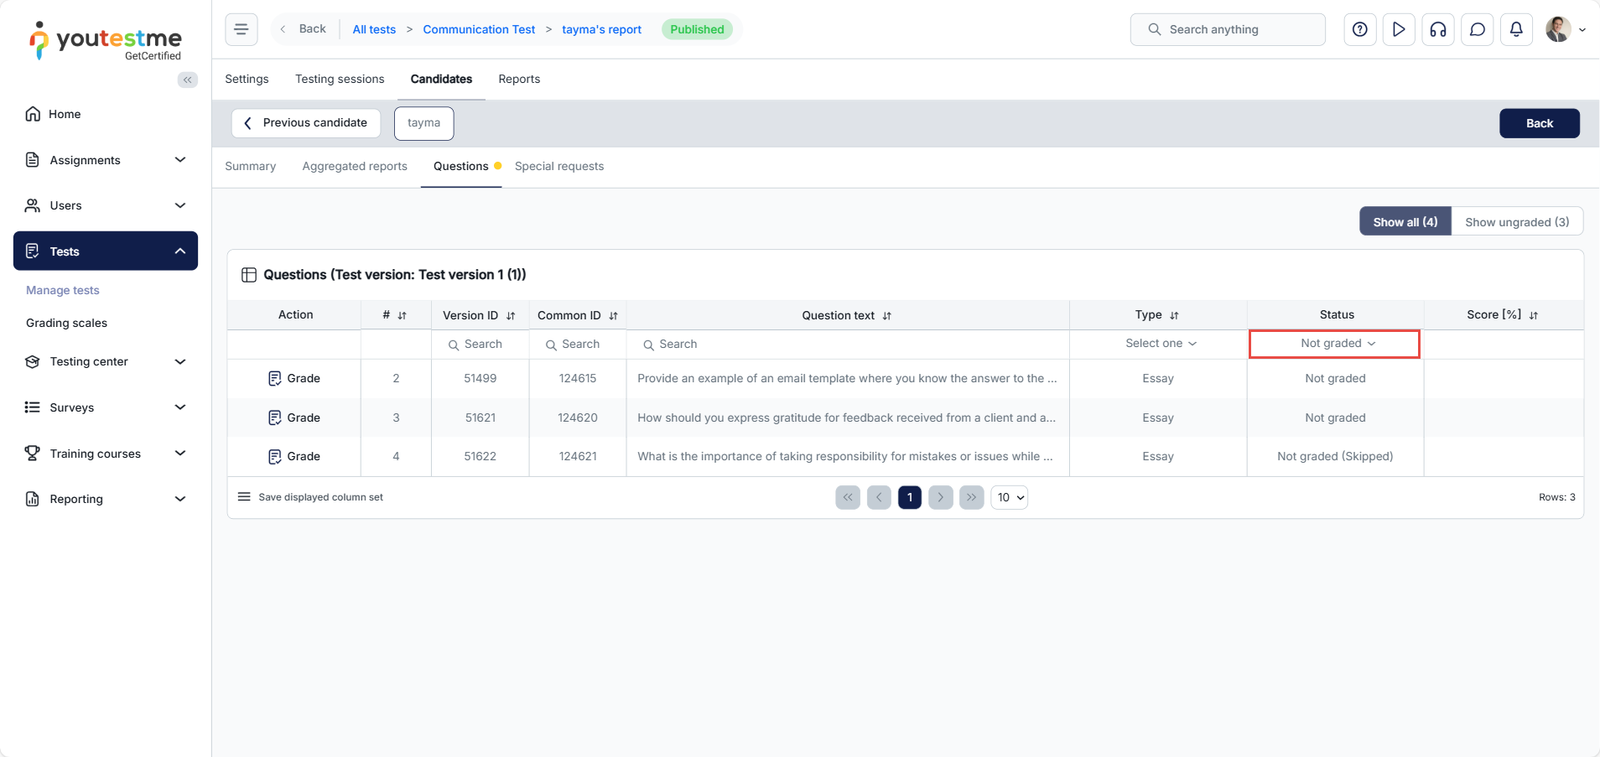This screenshot has height=757, width=1600.
Task: Click the hamburger menu icon
Action: pos(241,29)
